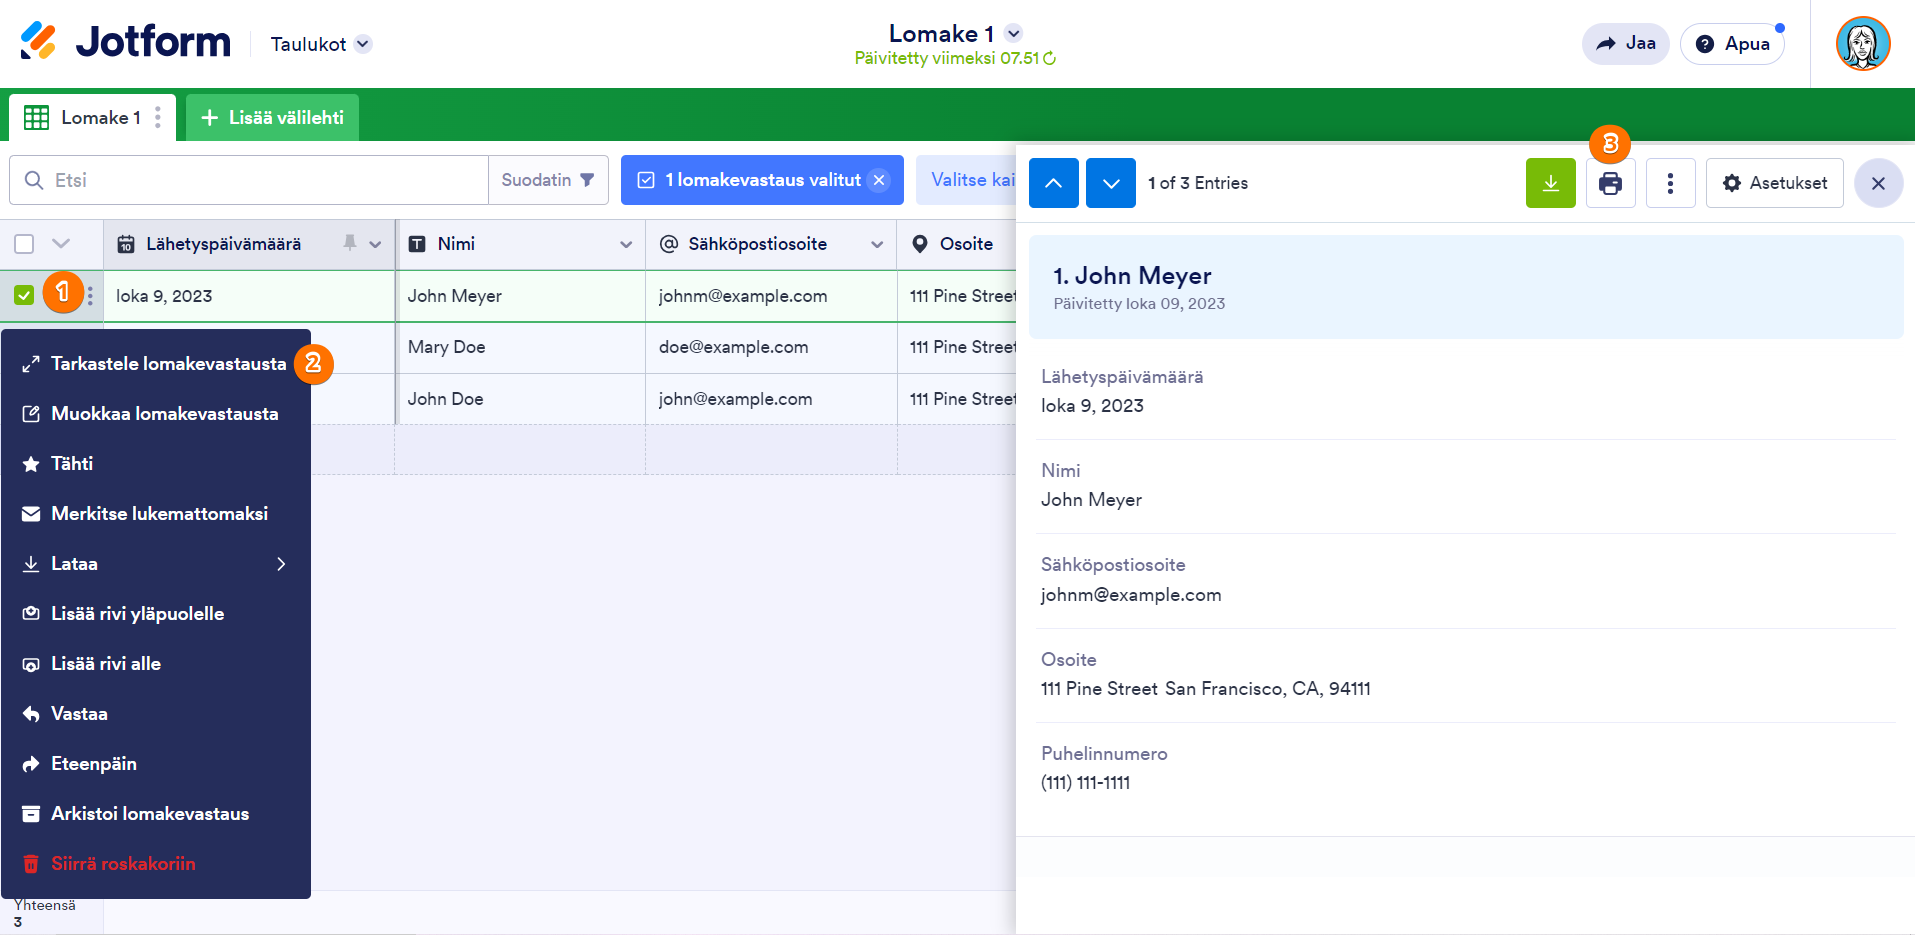Go to previous entry with up arrow

click(1053, 183)
